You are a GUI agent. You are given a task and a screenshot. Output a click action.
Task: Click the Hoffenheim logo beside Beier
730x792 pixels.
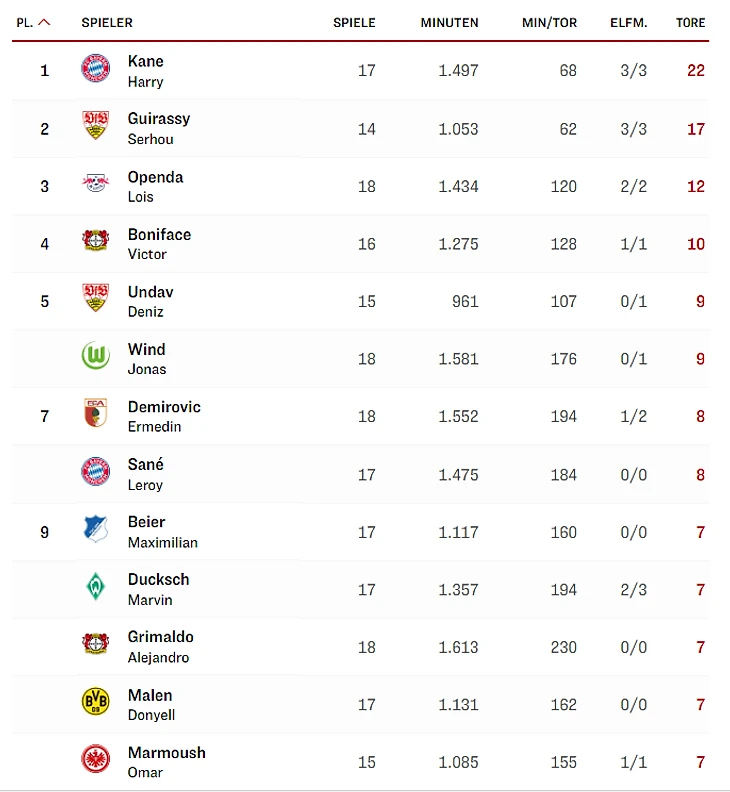pos(96,529)
